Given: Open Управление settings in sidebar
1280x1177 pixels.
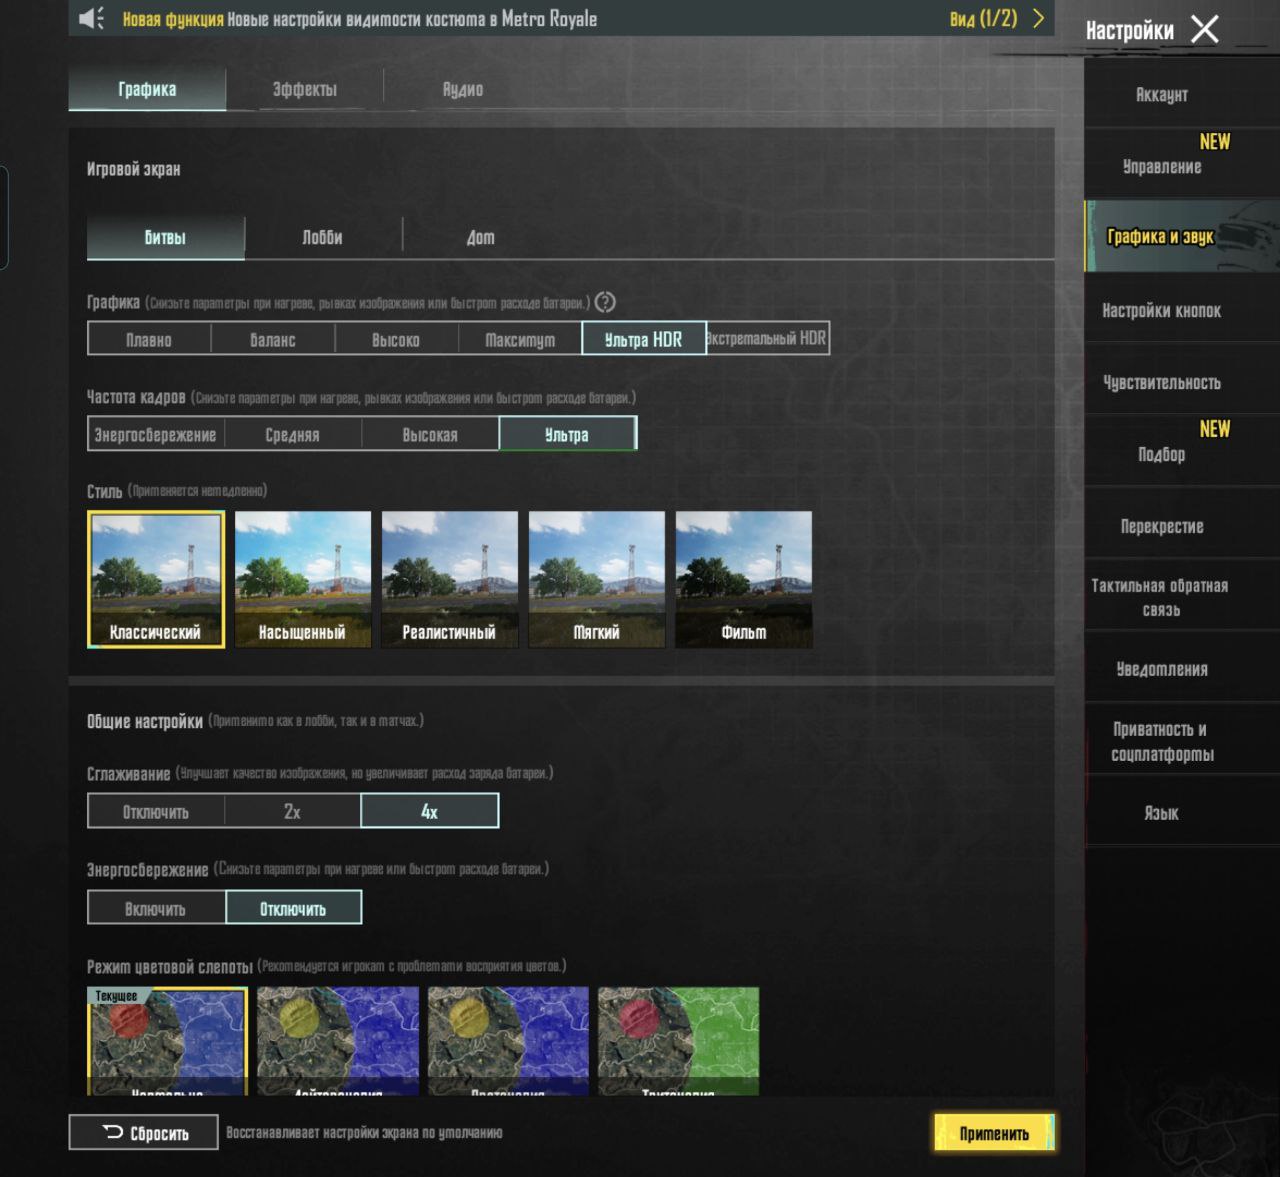Looking at the screenshot, I should (1162, 165).
